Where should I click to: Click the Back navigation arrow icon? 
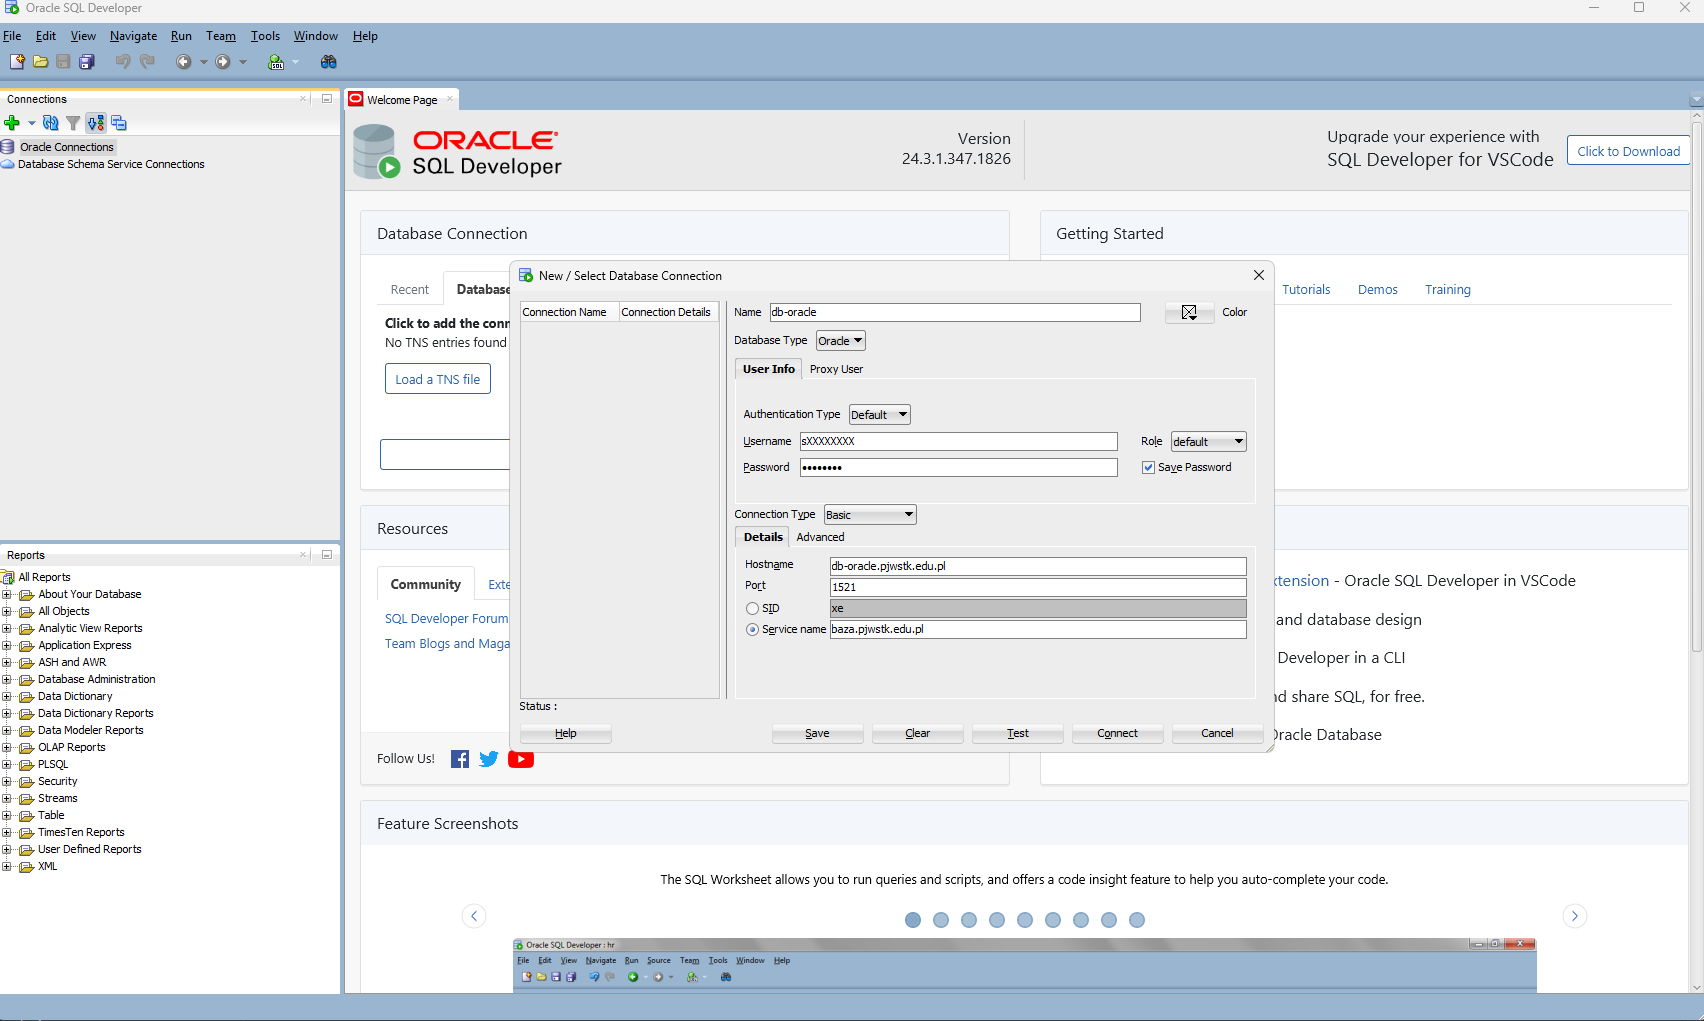(183, 62)
